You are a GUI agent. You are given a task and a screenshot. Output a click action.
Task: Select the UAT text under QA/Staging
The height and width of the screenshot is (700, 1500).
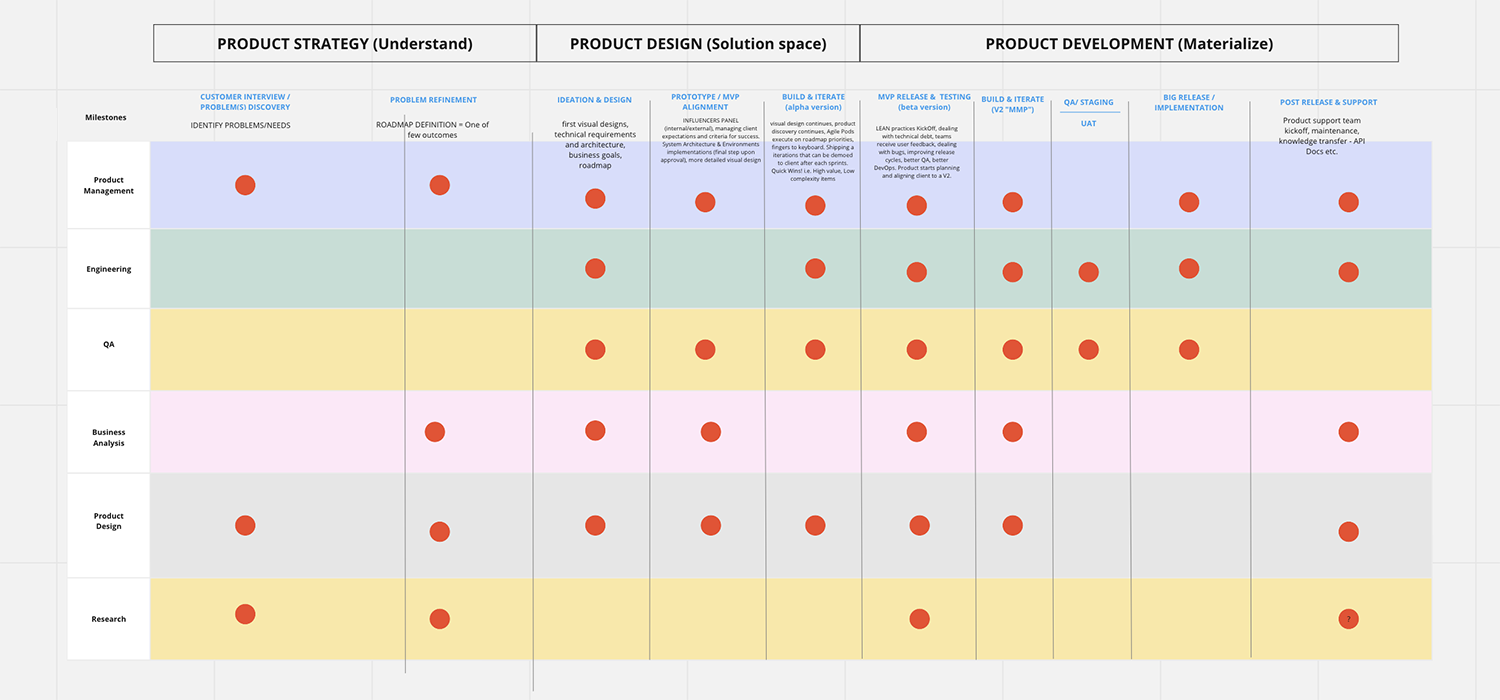[x=1089, y=124]
